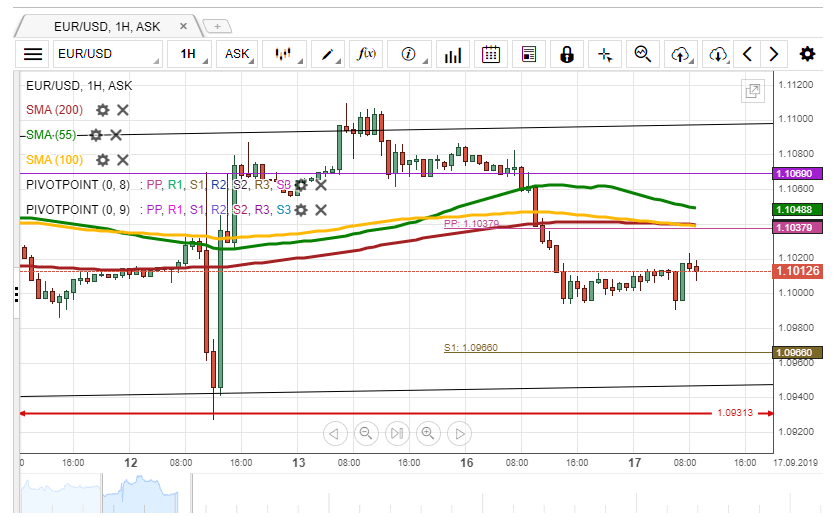
Task: Click the 1.10379 pivot price tag
Action: tap(797, 228)
